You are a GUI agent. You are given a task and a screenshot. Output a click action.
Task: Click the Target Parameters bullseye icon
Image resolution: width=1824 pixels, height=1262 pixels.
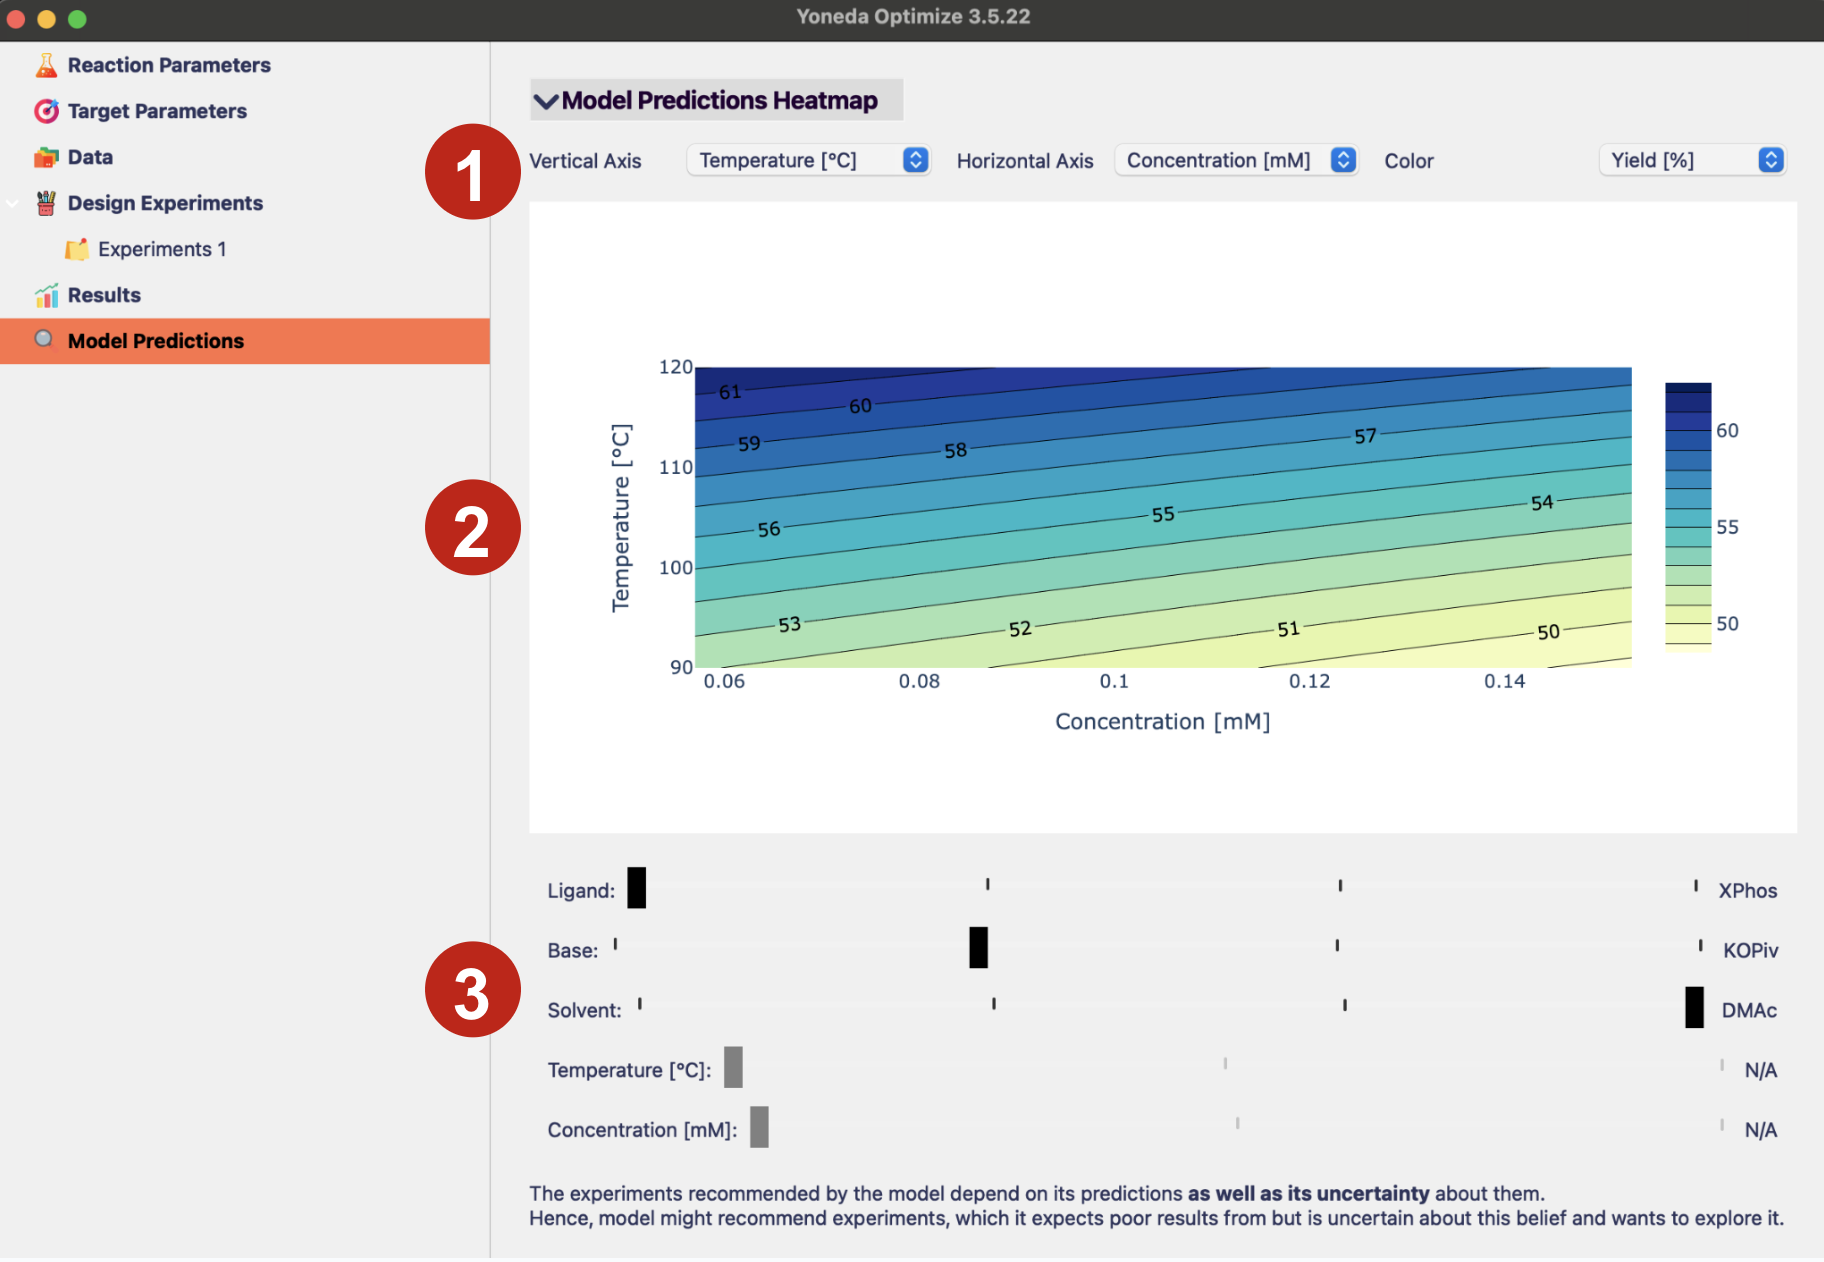pyautogui.click(x=46, y=111)
